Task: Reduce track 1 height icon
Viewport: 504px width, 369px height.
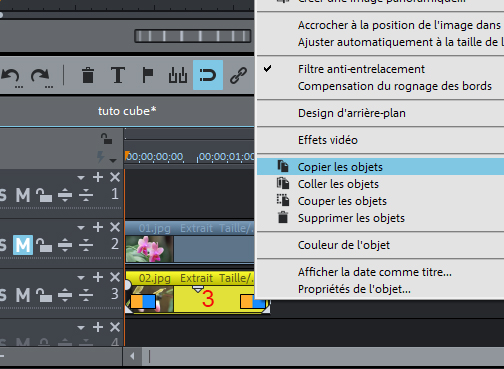Action: (x=86, y=195)
